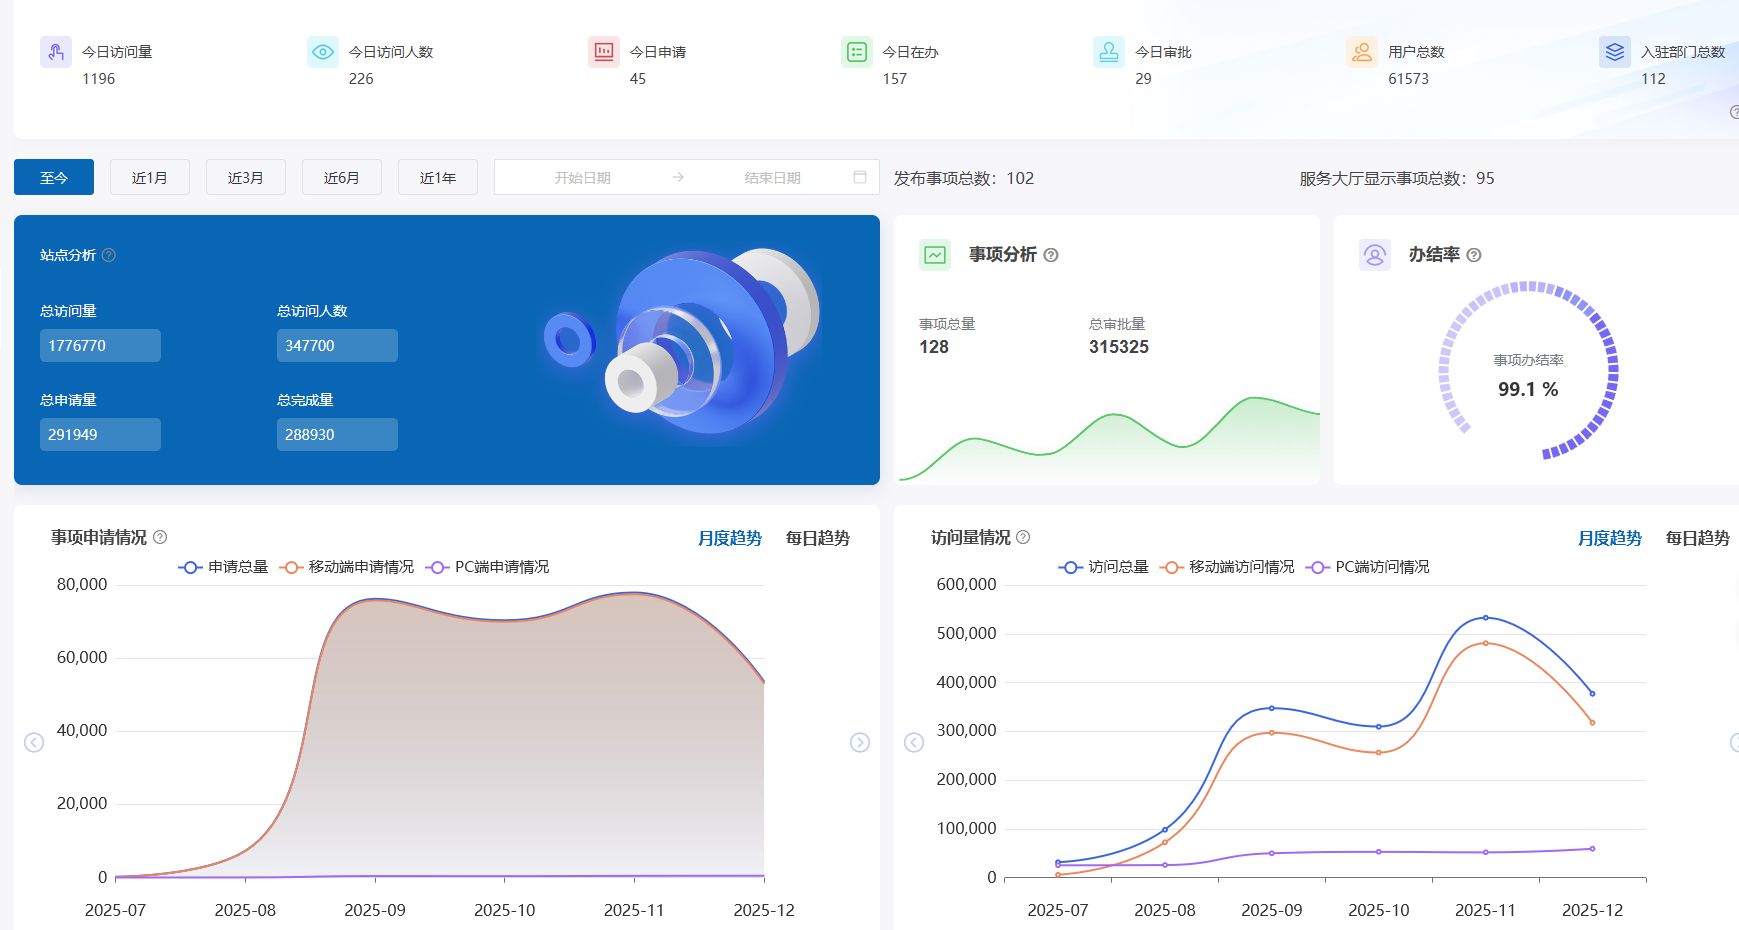Toggle PC端申请情况 legend series

pos(487,567)
